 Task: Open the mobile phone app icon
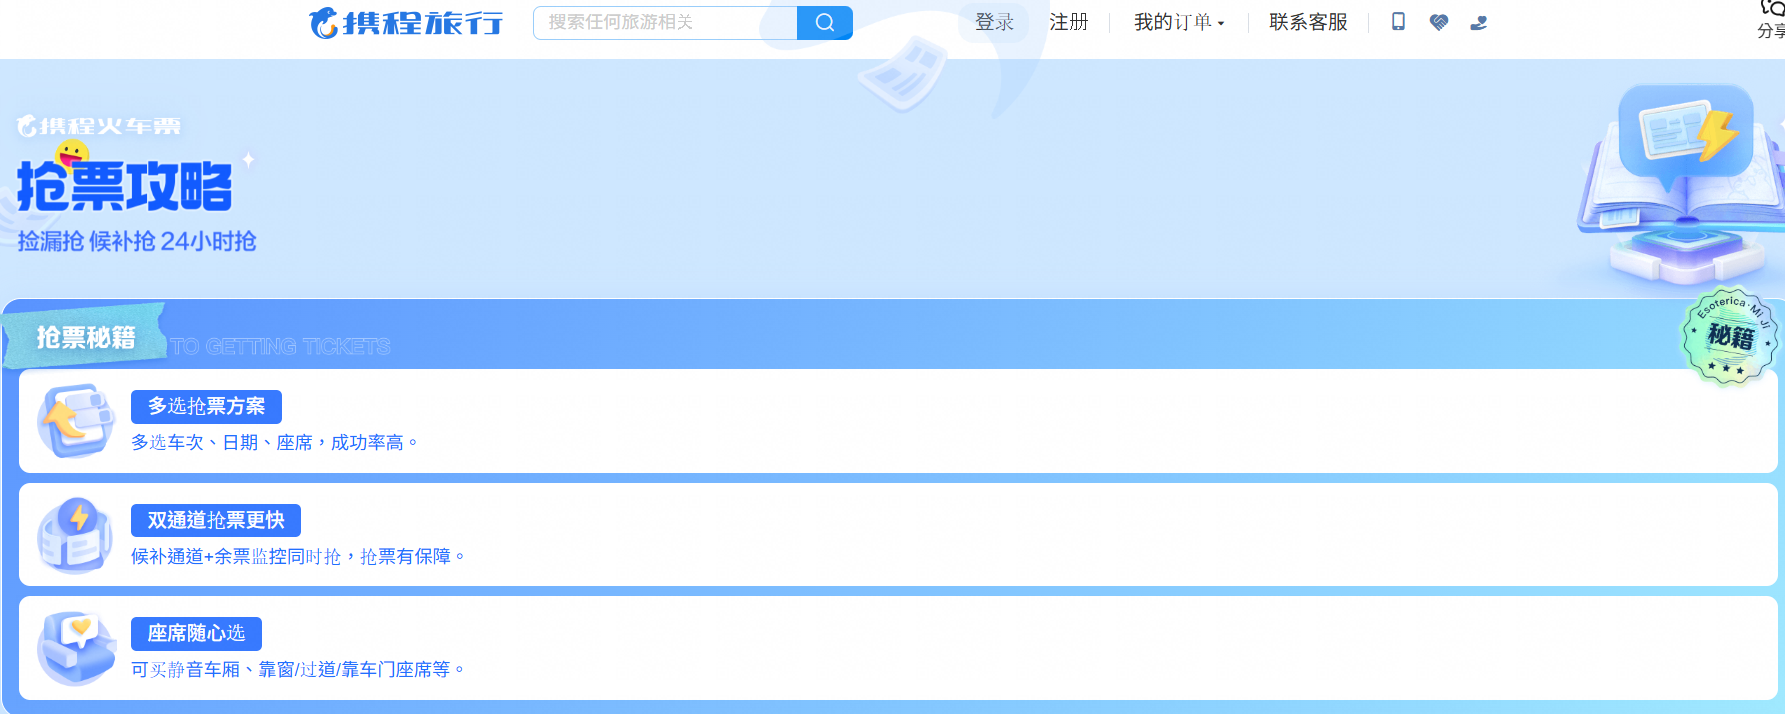(x=1398, y=21)
